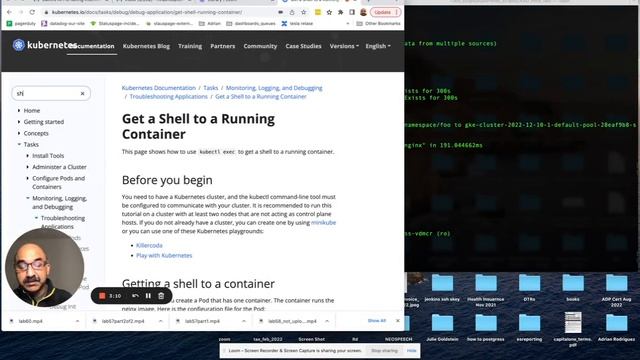This screenshot has width=640, height=360.
Task: Open the Versions dropdown in the header
Action: tap(344, 46)
